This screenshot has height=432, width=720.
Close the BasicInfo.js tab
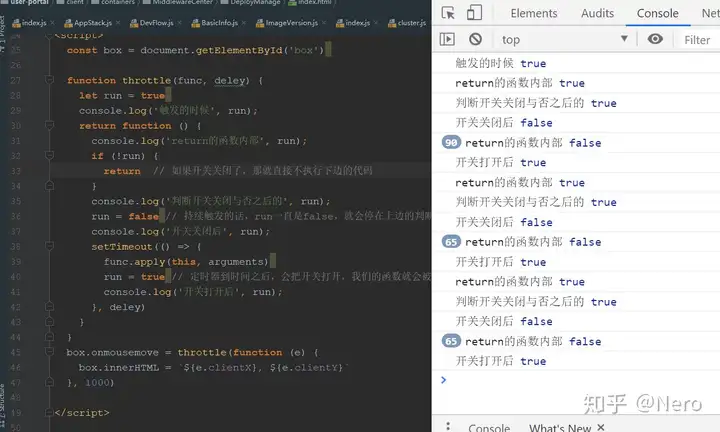point(243,22)
